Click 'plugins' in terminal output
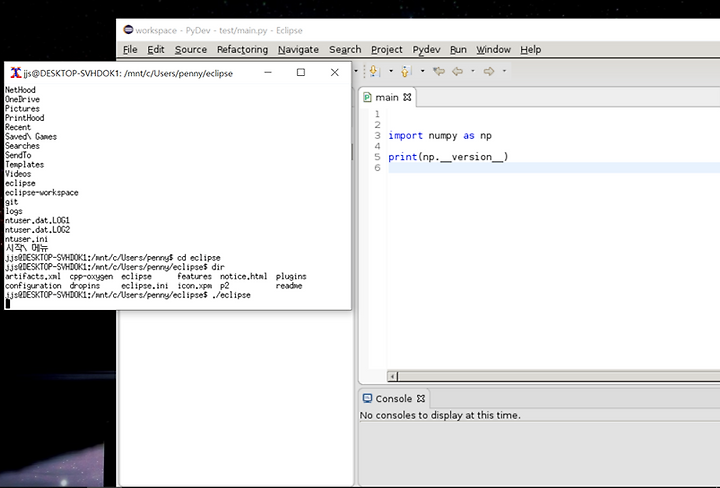The height and width of the screenshot is (488, 720). tap(291, 276)
